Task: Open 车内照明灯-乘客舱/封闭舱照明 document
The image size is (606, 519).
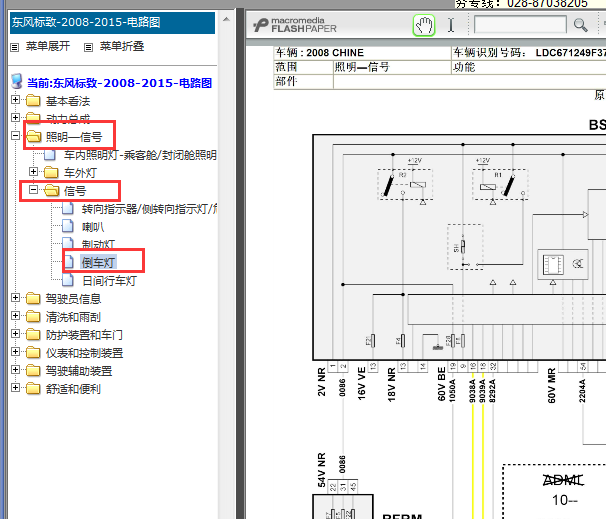Action: click(140, 155)
